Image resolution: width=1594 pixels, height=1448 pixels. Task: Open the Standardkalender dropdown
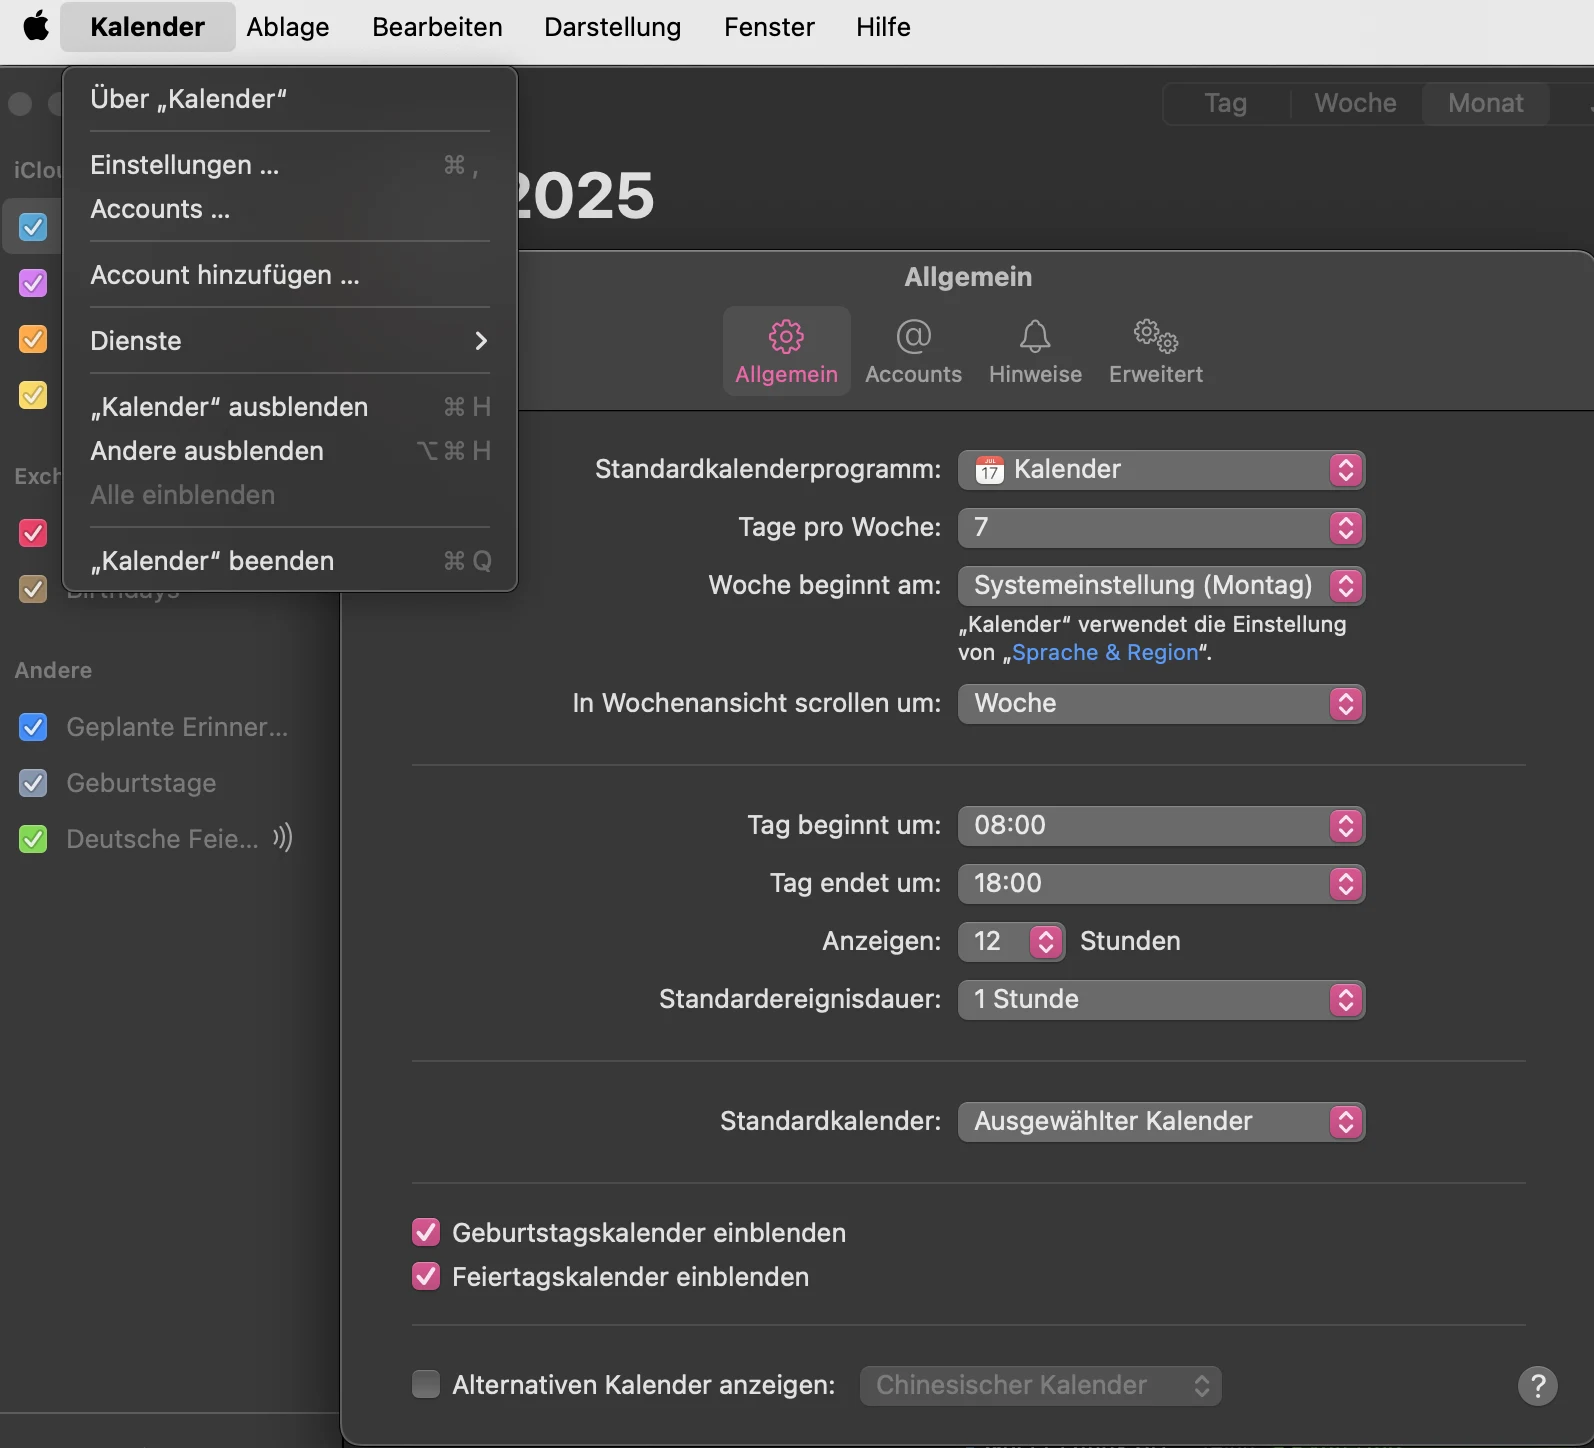[1161, 1122]
